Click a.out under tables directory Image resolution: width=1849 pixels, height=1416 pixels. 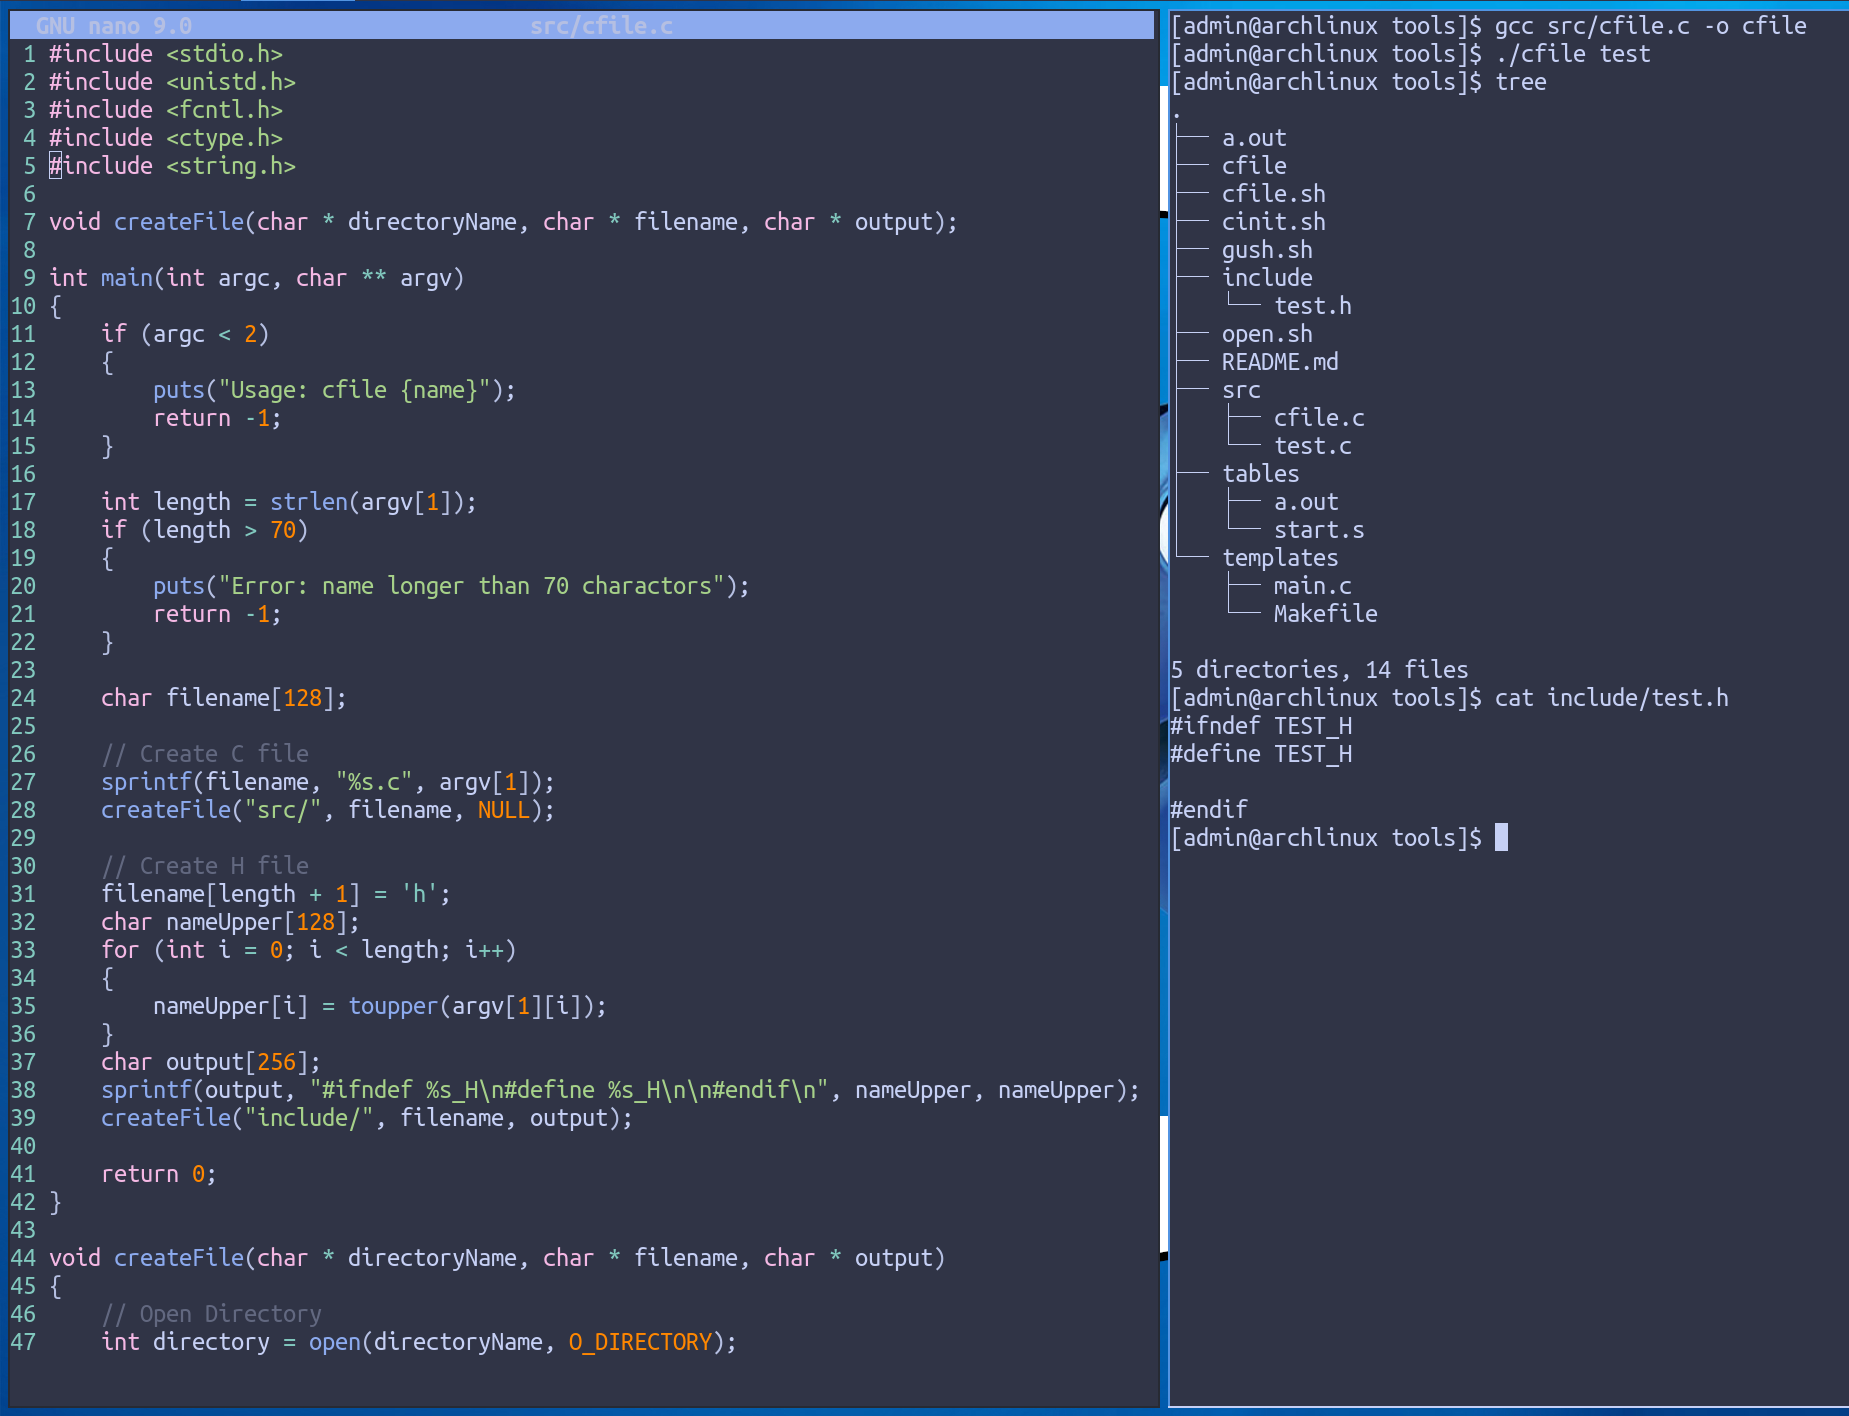tap(1306, 502)
